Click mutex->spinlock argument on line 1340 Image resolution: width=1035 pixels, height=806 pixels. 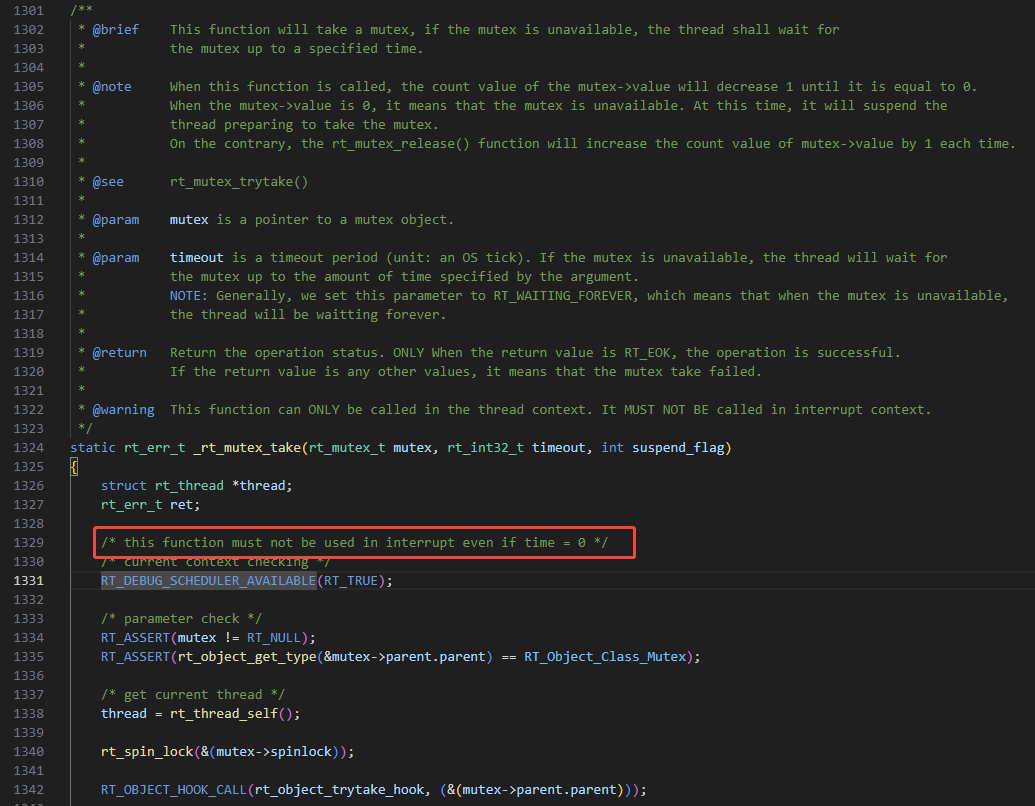pos(274,752)
